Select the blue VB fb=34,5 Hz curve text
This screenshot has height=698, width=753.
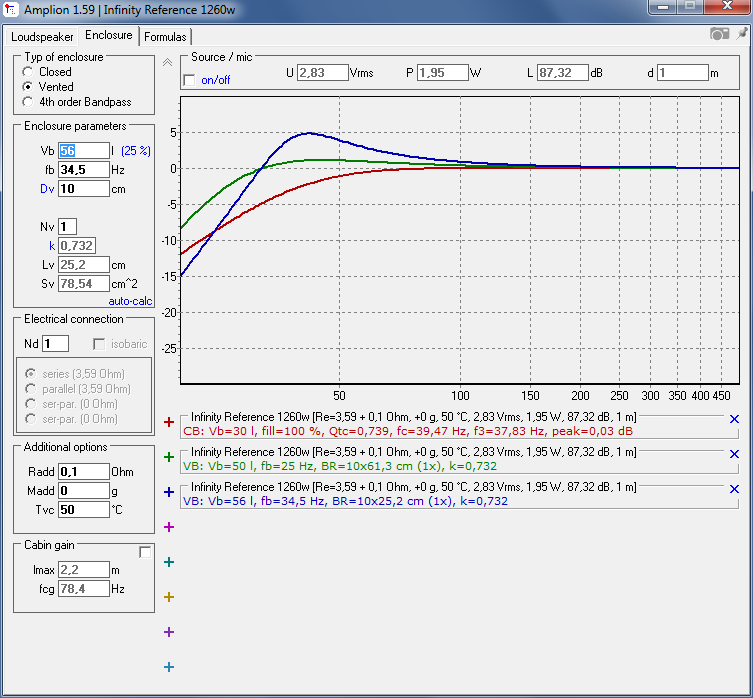(345, 501)
